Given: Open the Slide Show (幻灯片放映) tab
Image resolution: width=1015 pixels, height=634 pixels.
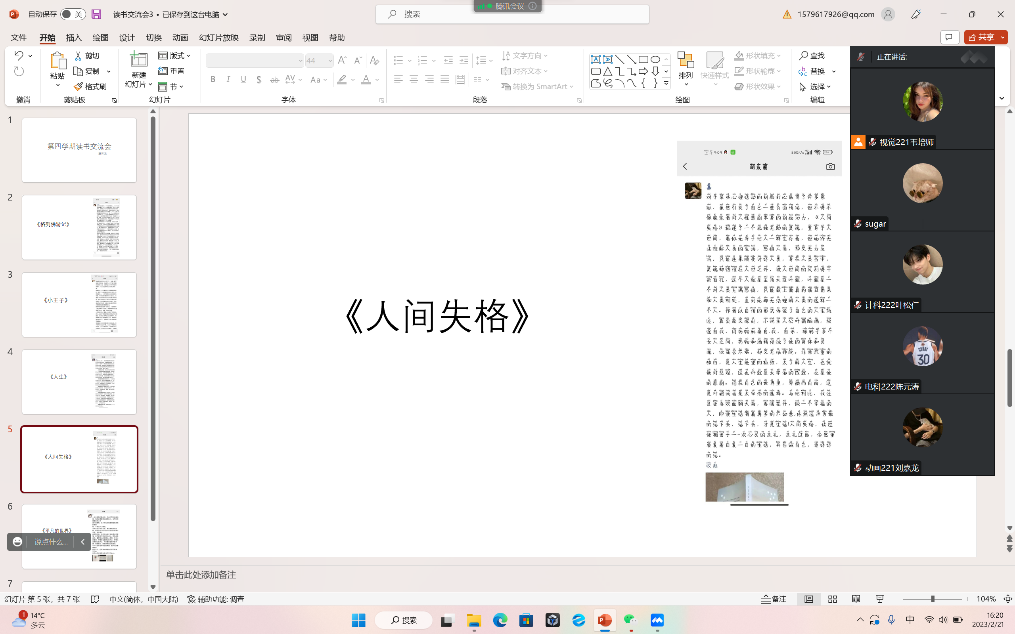Looking at the screenshot, I should (218, 37).
